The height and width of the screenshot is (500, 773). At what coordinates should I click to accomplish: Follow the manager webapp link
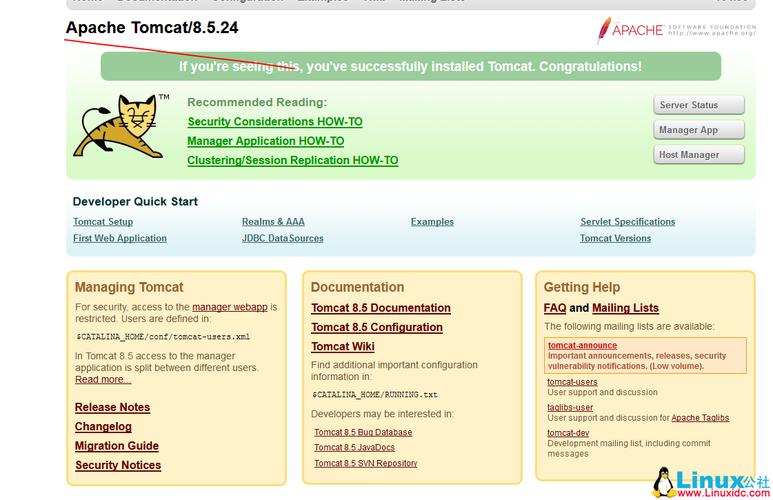point(230,307)
